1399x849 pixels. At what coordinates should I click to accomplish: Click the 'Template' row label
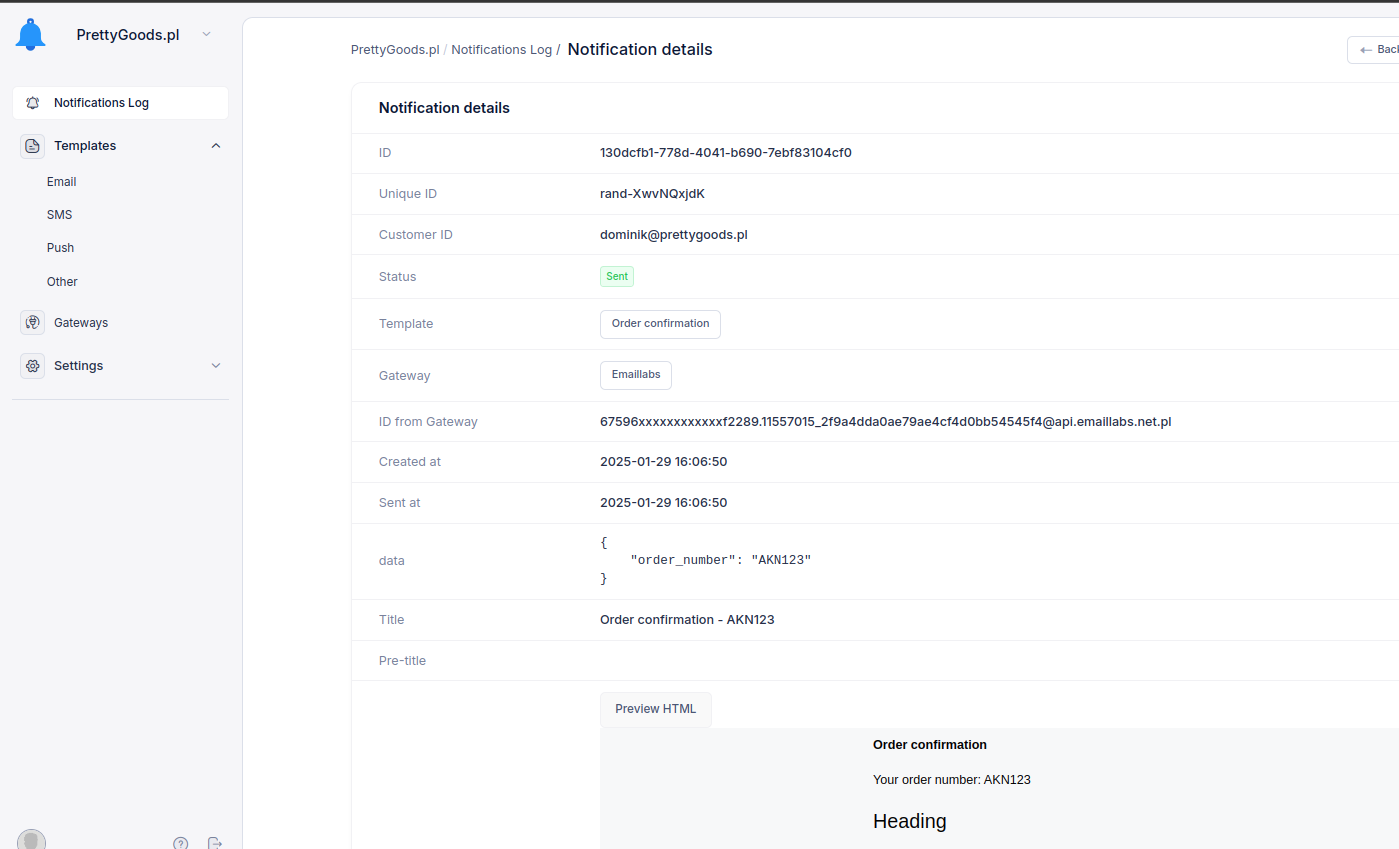[x=406, y=324]
